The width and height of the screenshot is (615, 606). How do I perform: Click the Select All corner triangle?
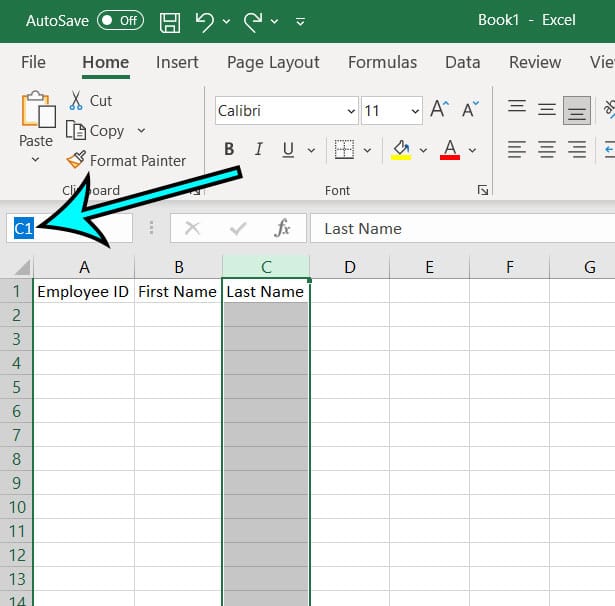click(22, 267)
